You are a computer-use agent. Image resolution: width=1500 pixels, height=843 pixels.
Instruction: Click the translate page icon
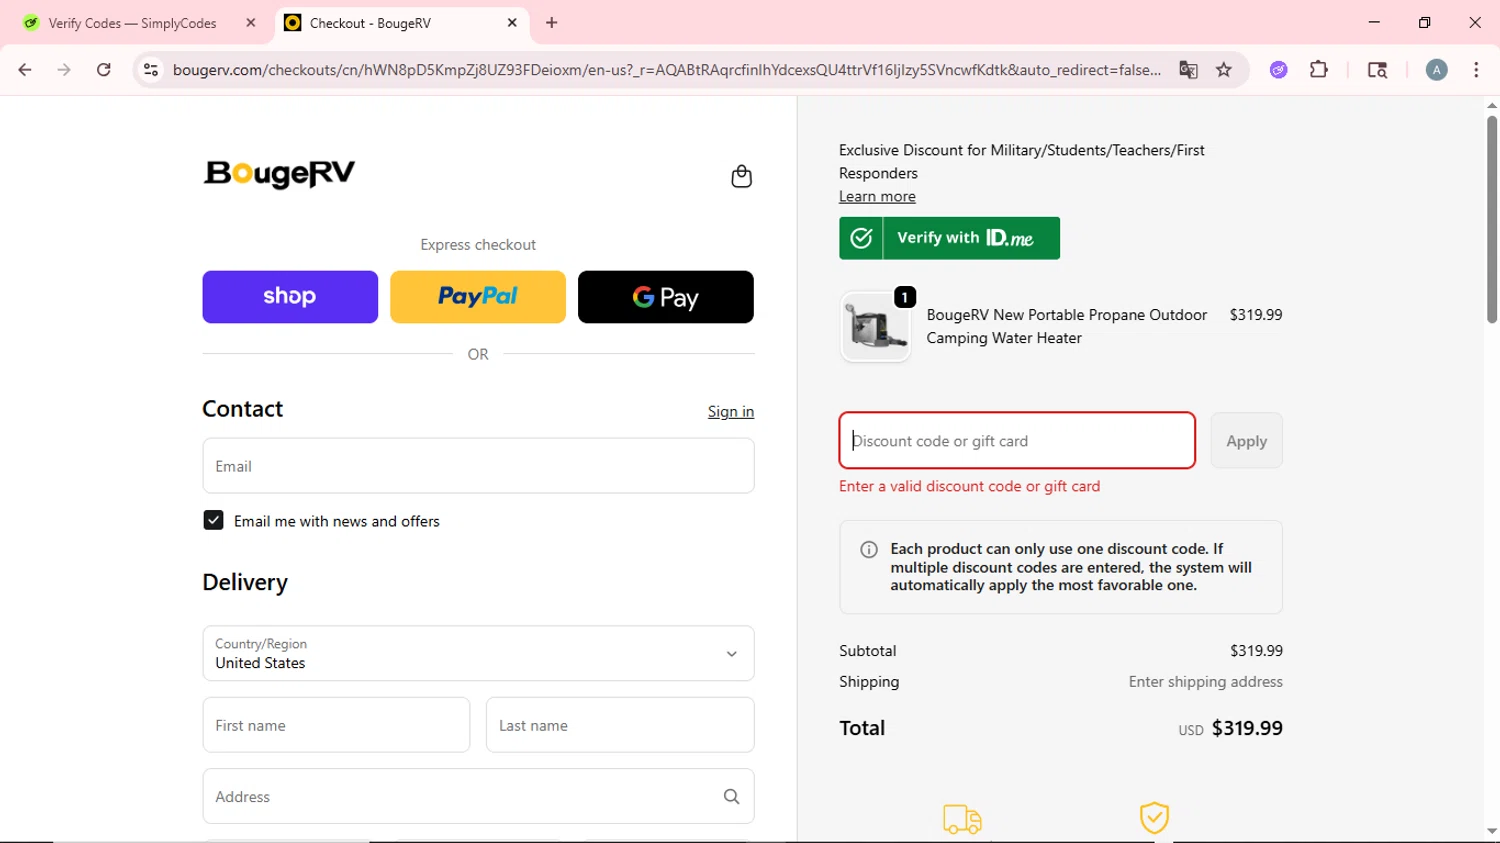tap(1188, 70)
